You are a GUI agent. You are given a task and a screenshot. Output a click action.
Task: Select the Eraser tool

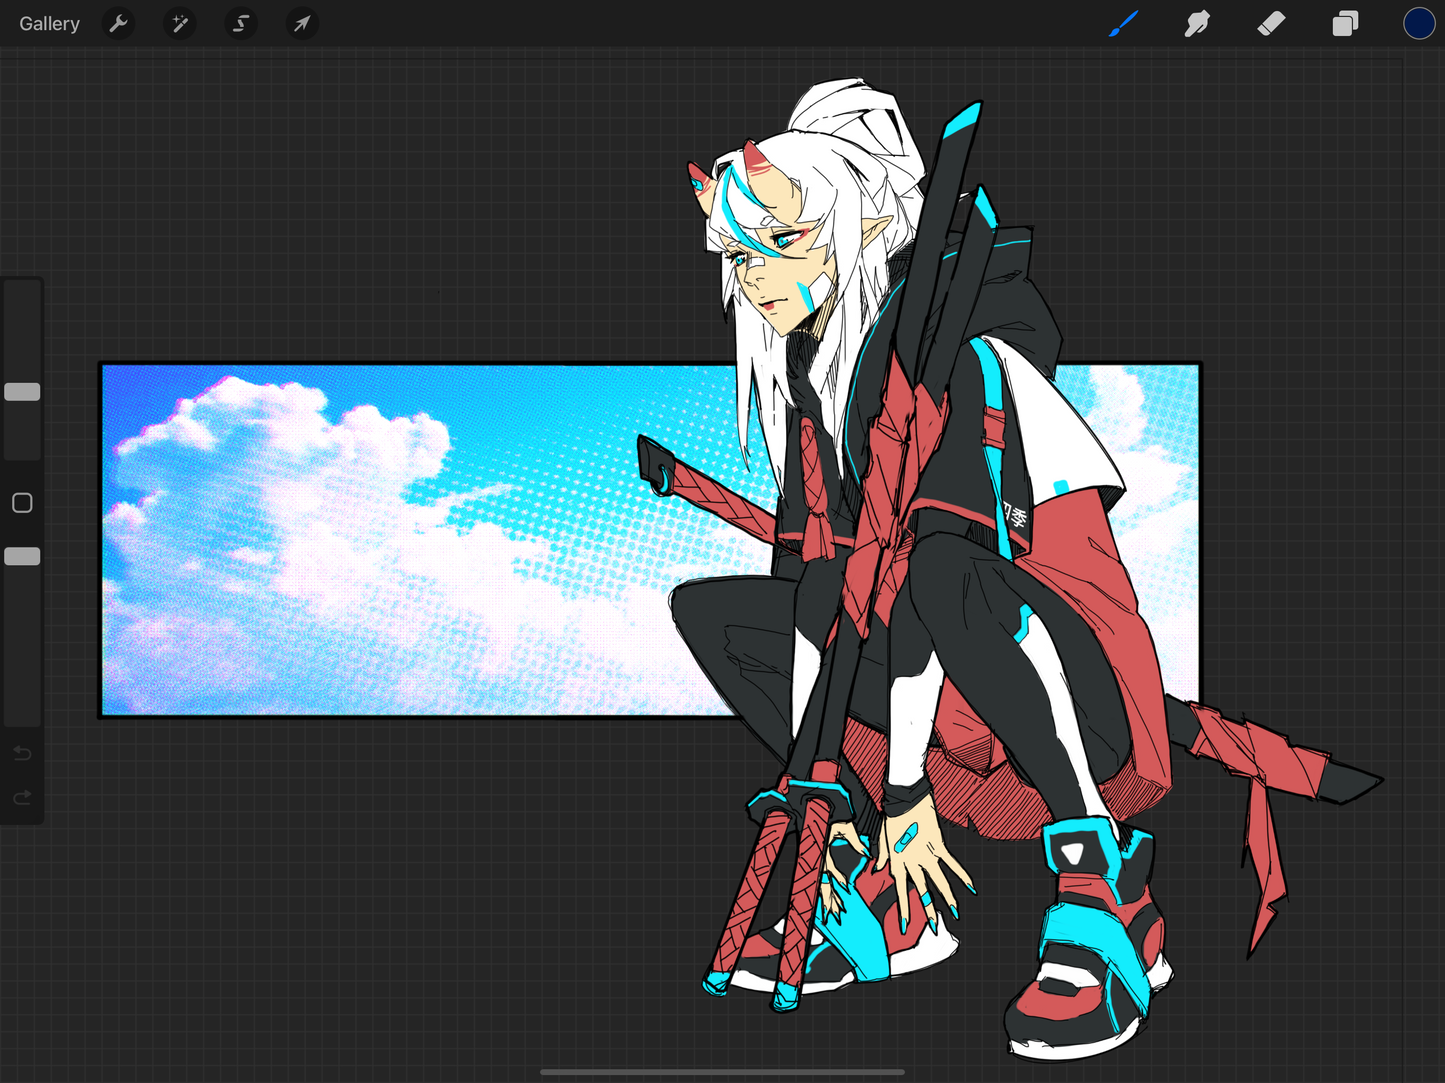pos(1271,24)
